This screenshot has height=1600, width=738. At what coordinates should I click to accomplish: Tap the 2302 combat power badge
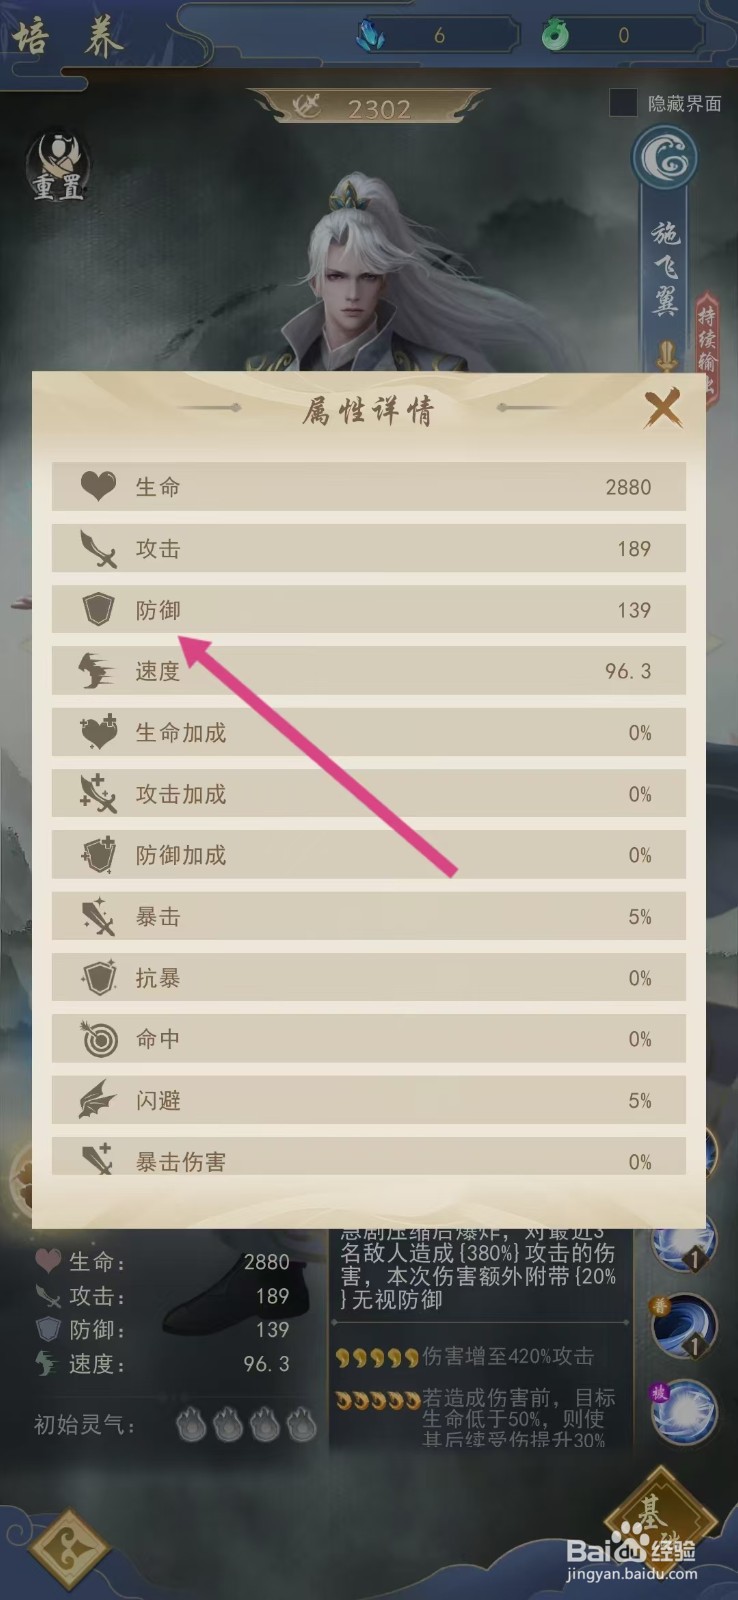pyautogui.click(x=368, y=108)
